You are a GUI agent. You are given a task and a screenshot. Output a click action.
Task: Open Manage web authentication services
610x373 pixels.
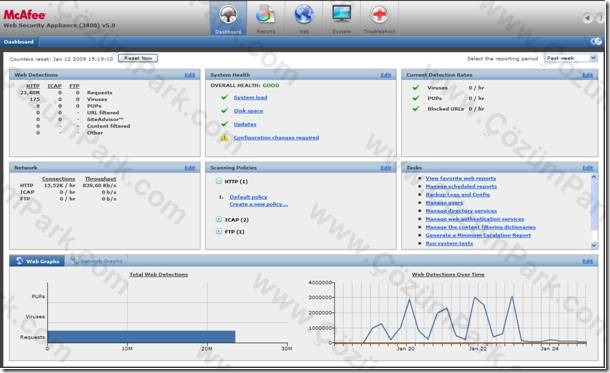pyautogui.click(x=475, y=219)
